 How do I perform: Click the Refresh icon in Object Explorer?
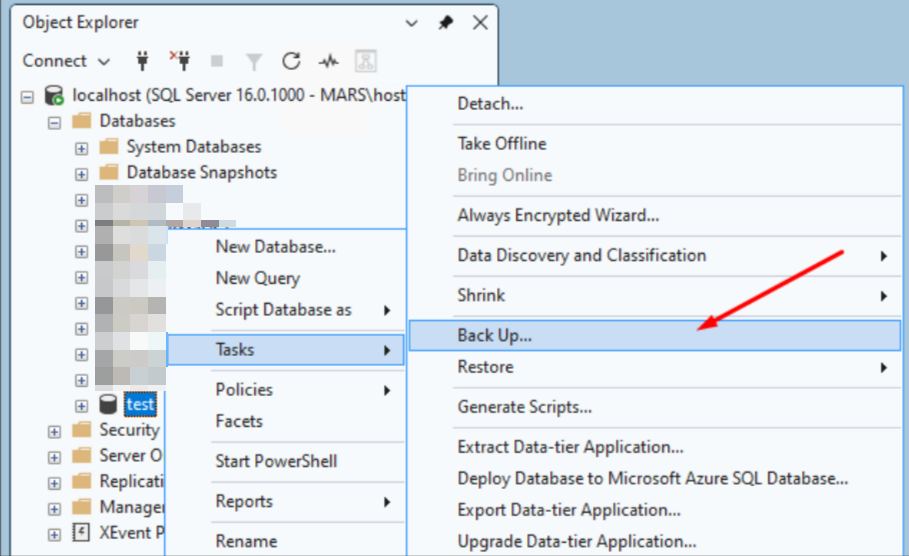[x=291, y=61]
